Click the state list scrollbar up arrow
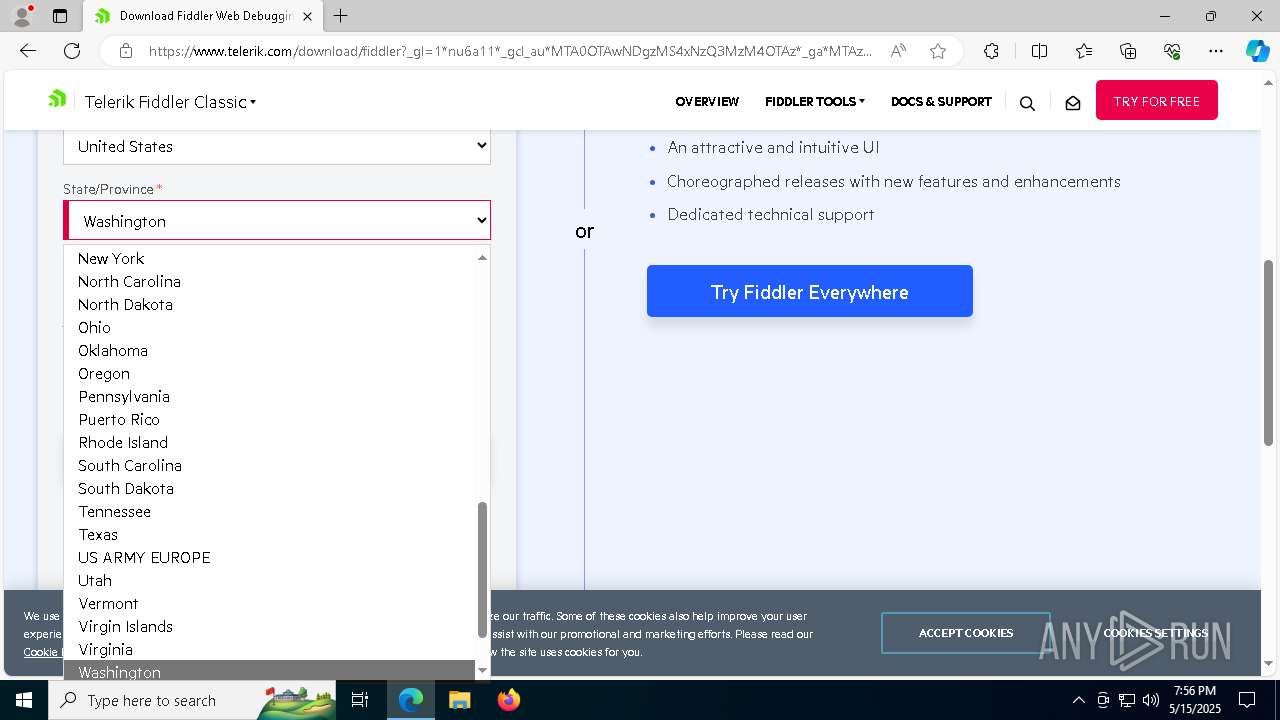1280x720 pixels. click(x=482, y=257)
